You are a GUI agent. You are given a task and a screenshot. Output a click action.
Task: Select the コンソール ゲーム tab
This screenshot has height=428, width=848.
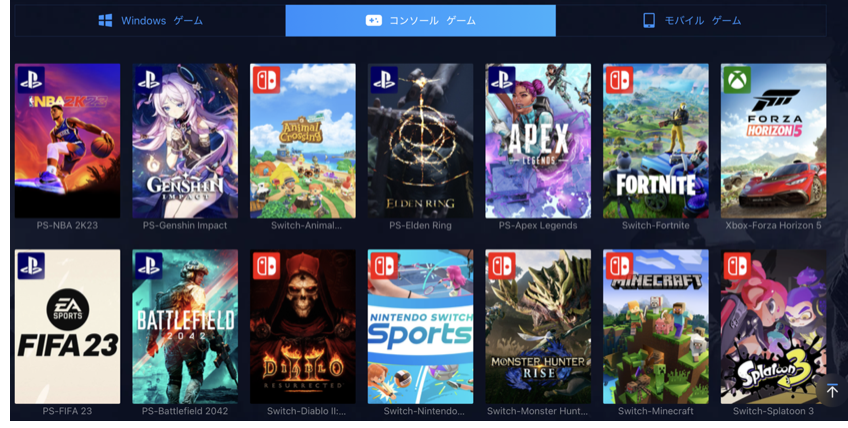click(420, 21)
